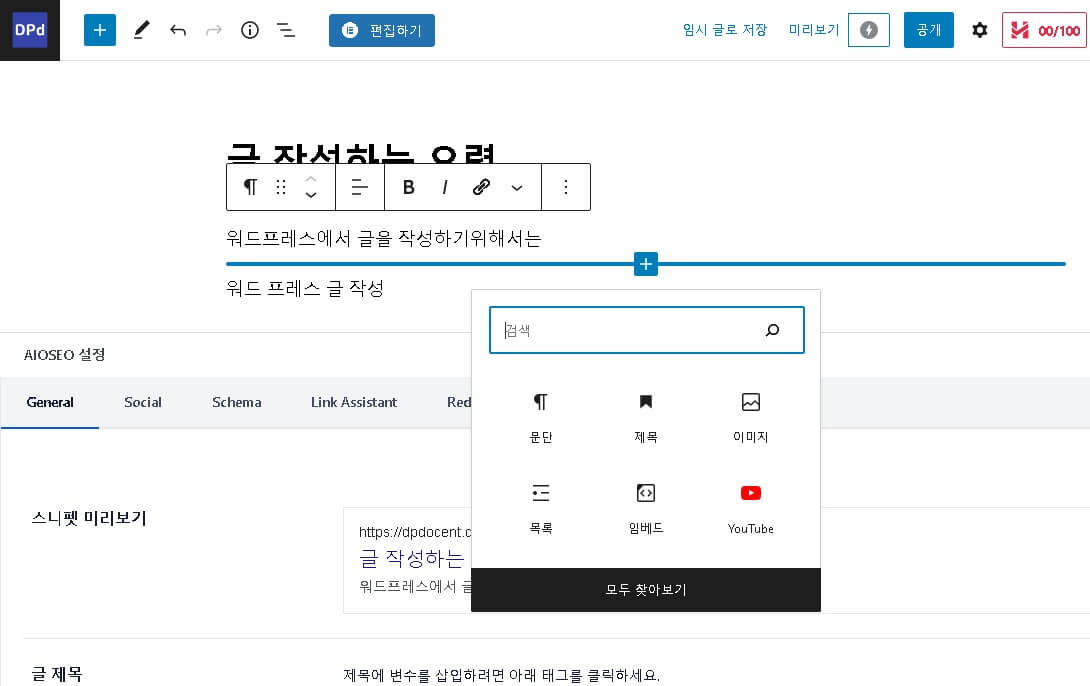
Task: Open the block inserter with the plus icon
Action: click(x=99, y=30)
